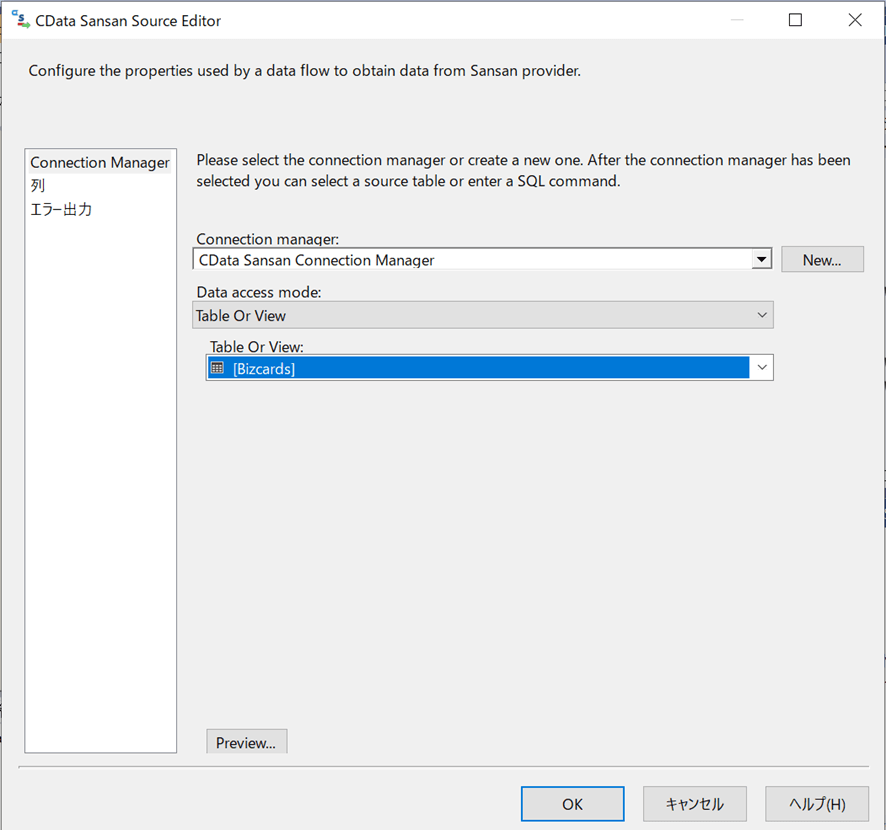Close the Sansan Source Editor dialog
This screenshot has height=830, width=886.
point(855,20)
